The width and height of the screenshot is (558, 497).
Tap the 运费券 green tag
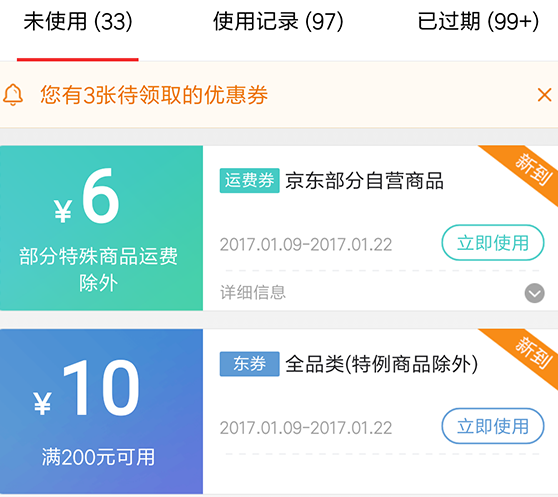(x=249, y=180)
